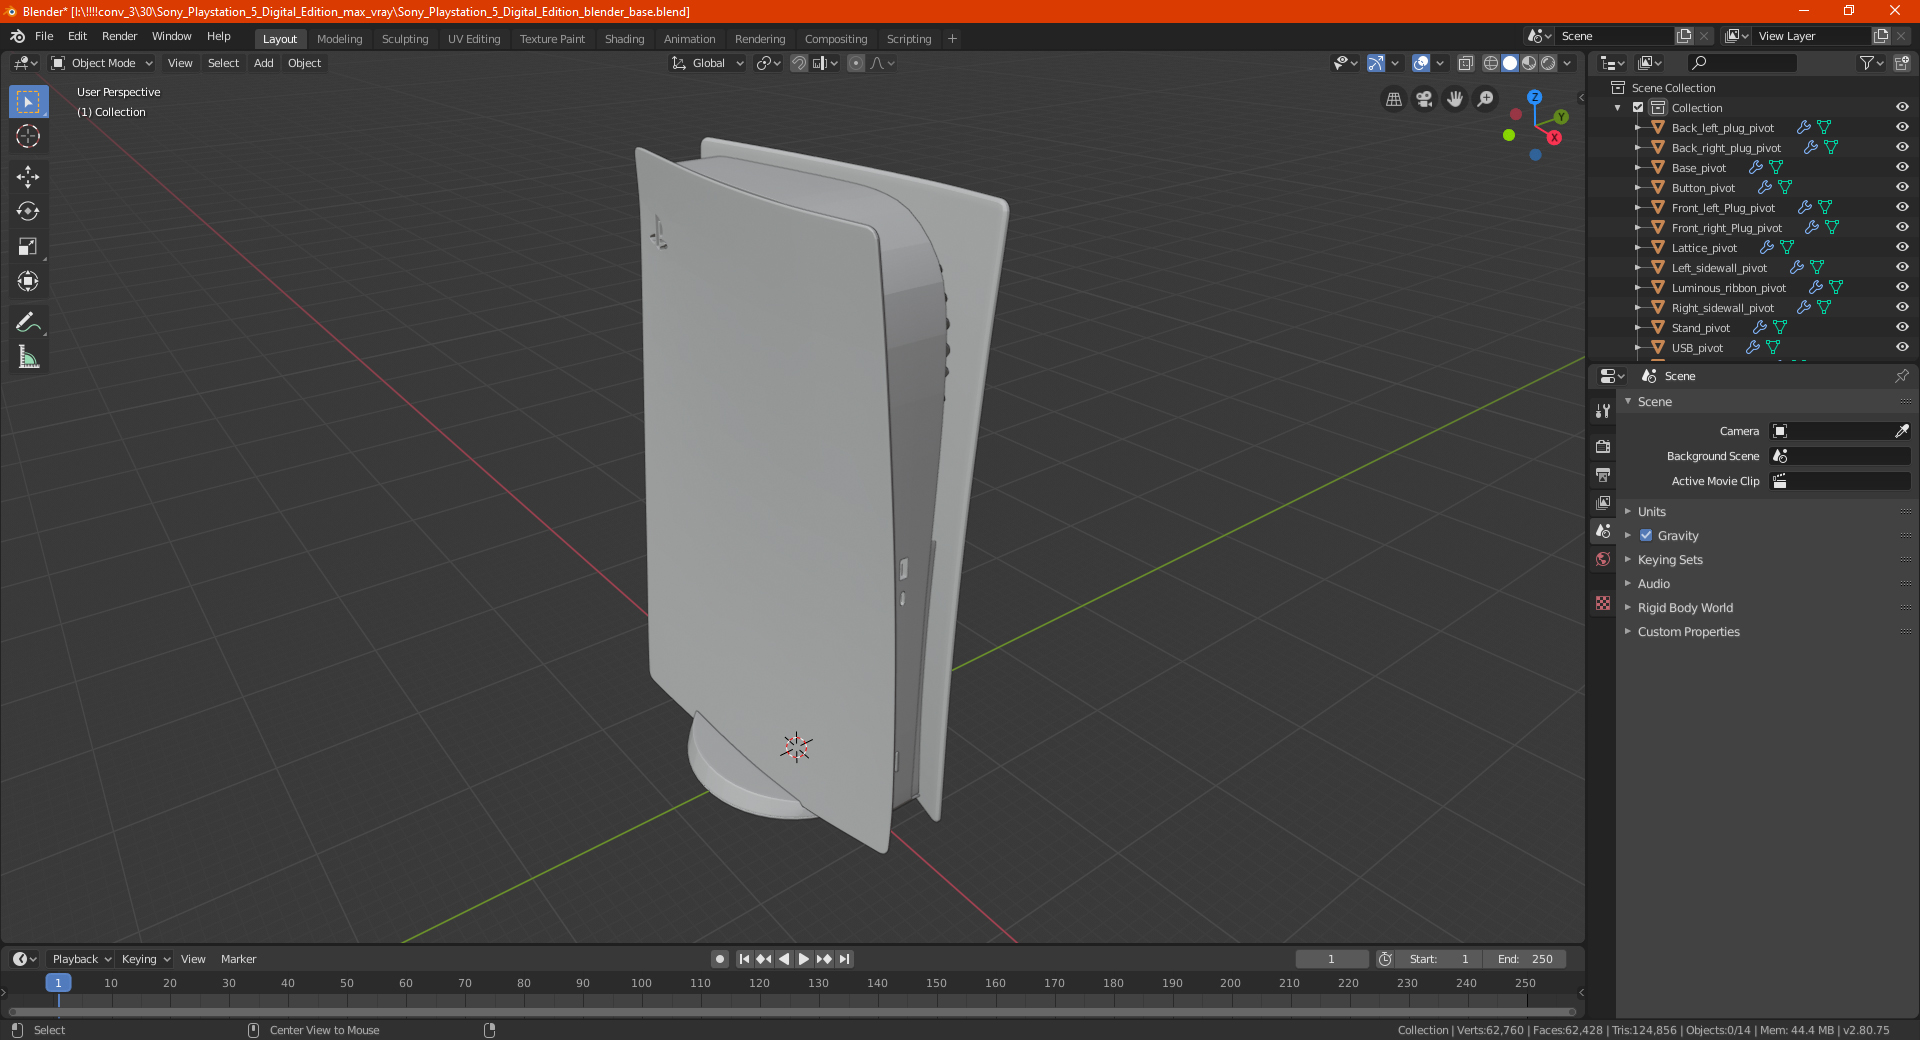Click frame 100 on the timeline ruler
Viewport: 1920px width, 1040px height.
641,983
